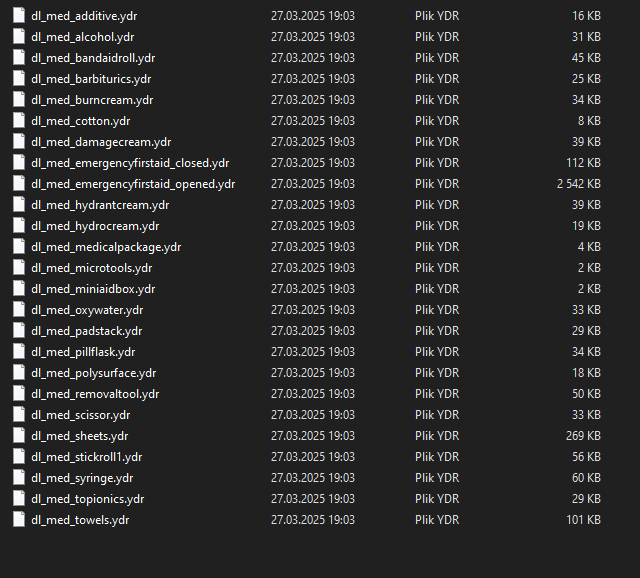Viewport: 640px width, 578px height.
Task: Select the icon of dl_med_syringe.ydr
Action: coord(19,478)
